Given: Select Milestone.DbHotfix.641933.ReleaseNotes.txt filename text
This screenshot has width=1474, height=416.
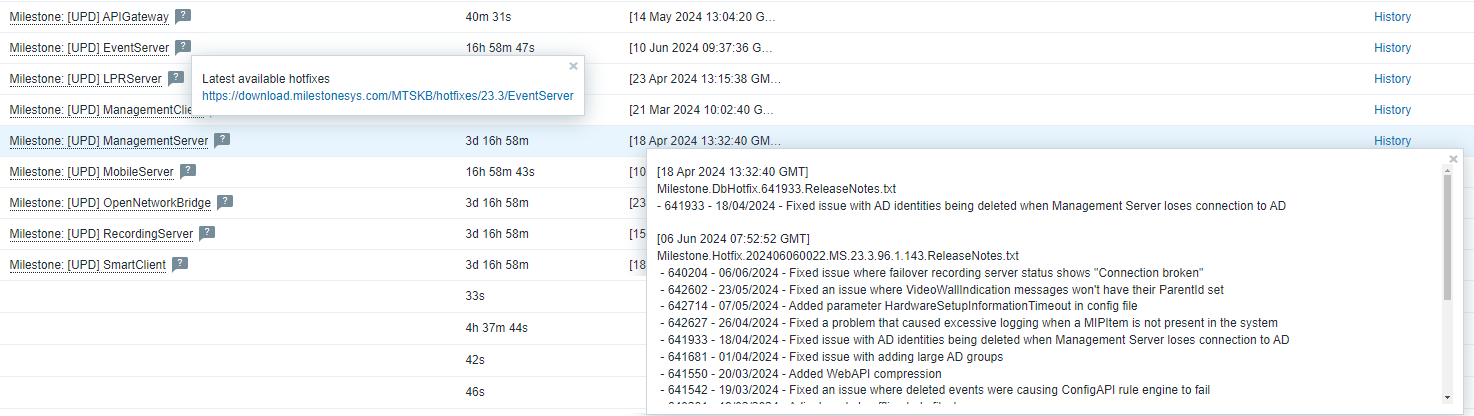Looking at the screenshot, I should 776,188.
